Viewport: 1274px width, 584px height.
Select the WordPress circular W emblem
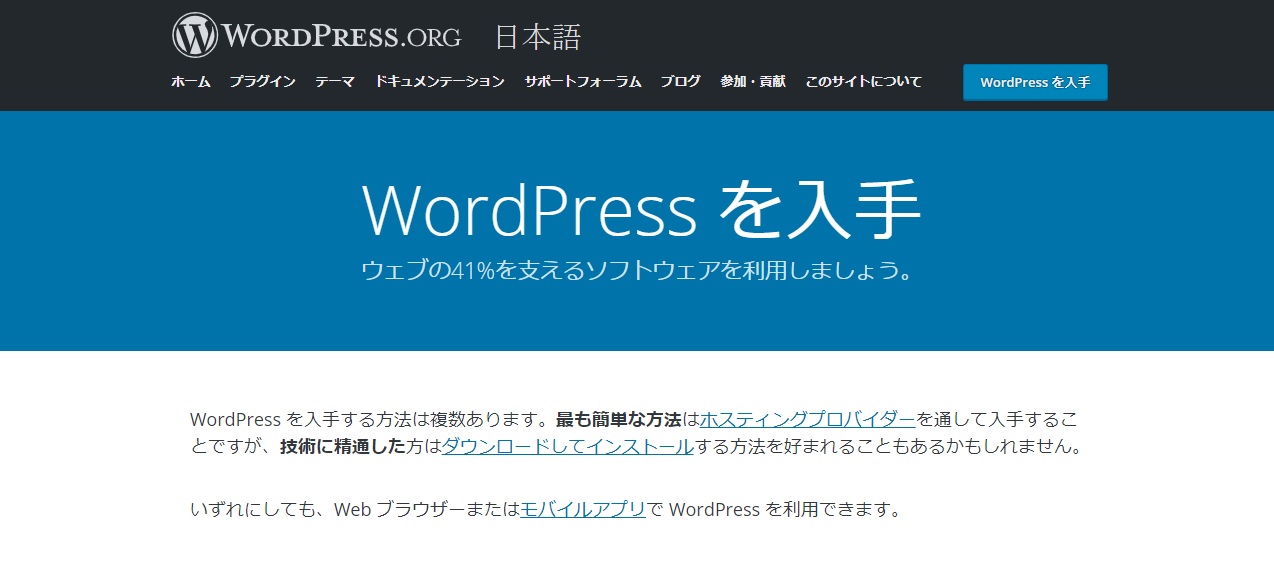196,33
